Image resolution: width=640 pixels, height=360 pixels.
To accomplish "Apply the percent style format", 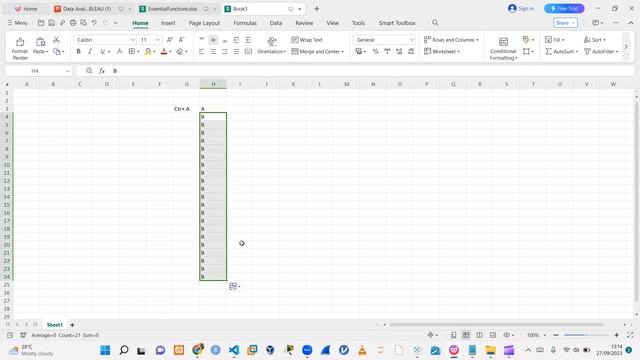I will click(375, 51).
